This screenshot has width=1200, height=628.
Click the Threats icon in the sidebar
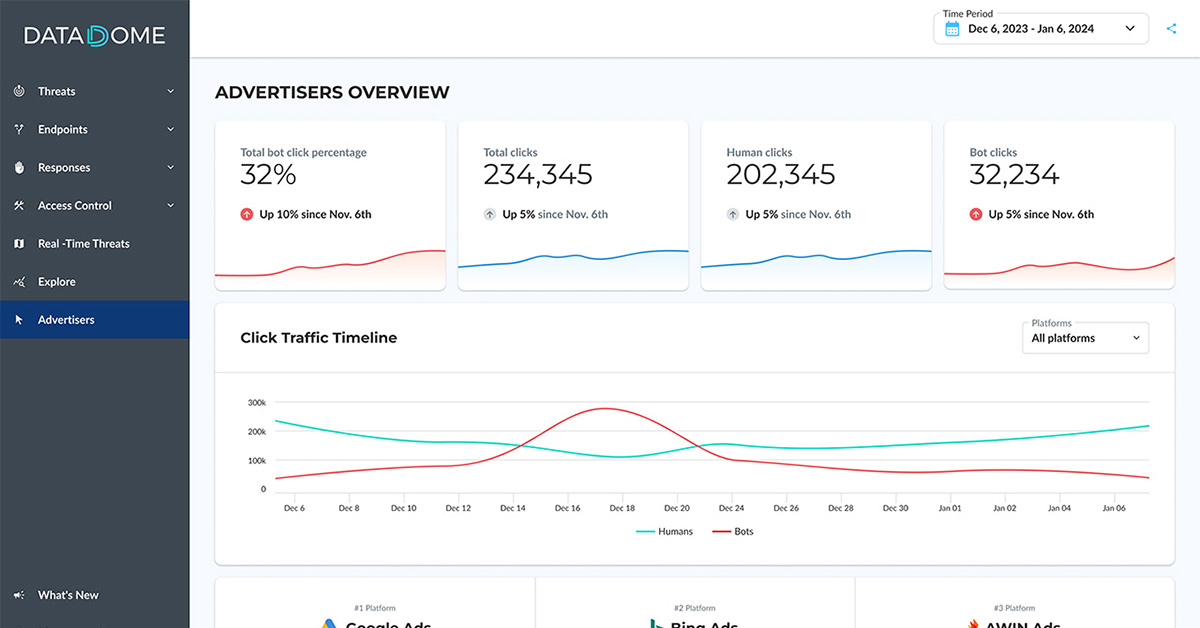click(x=19, y=91)
